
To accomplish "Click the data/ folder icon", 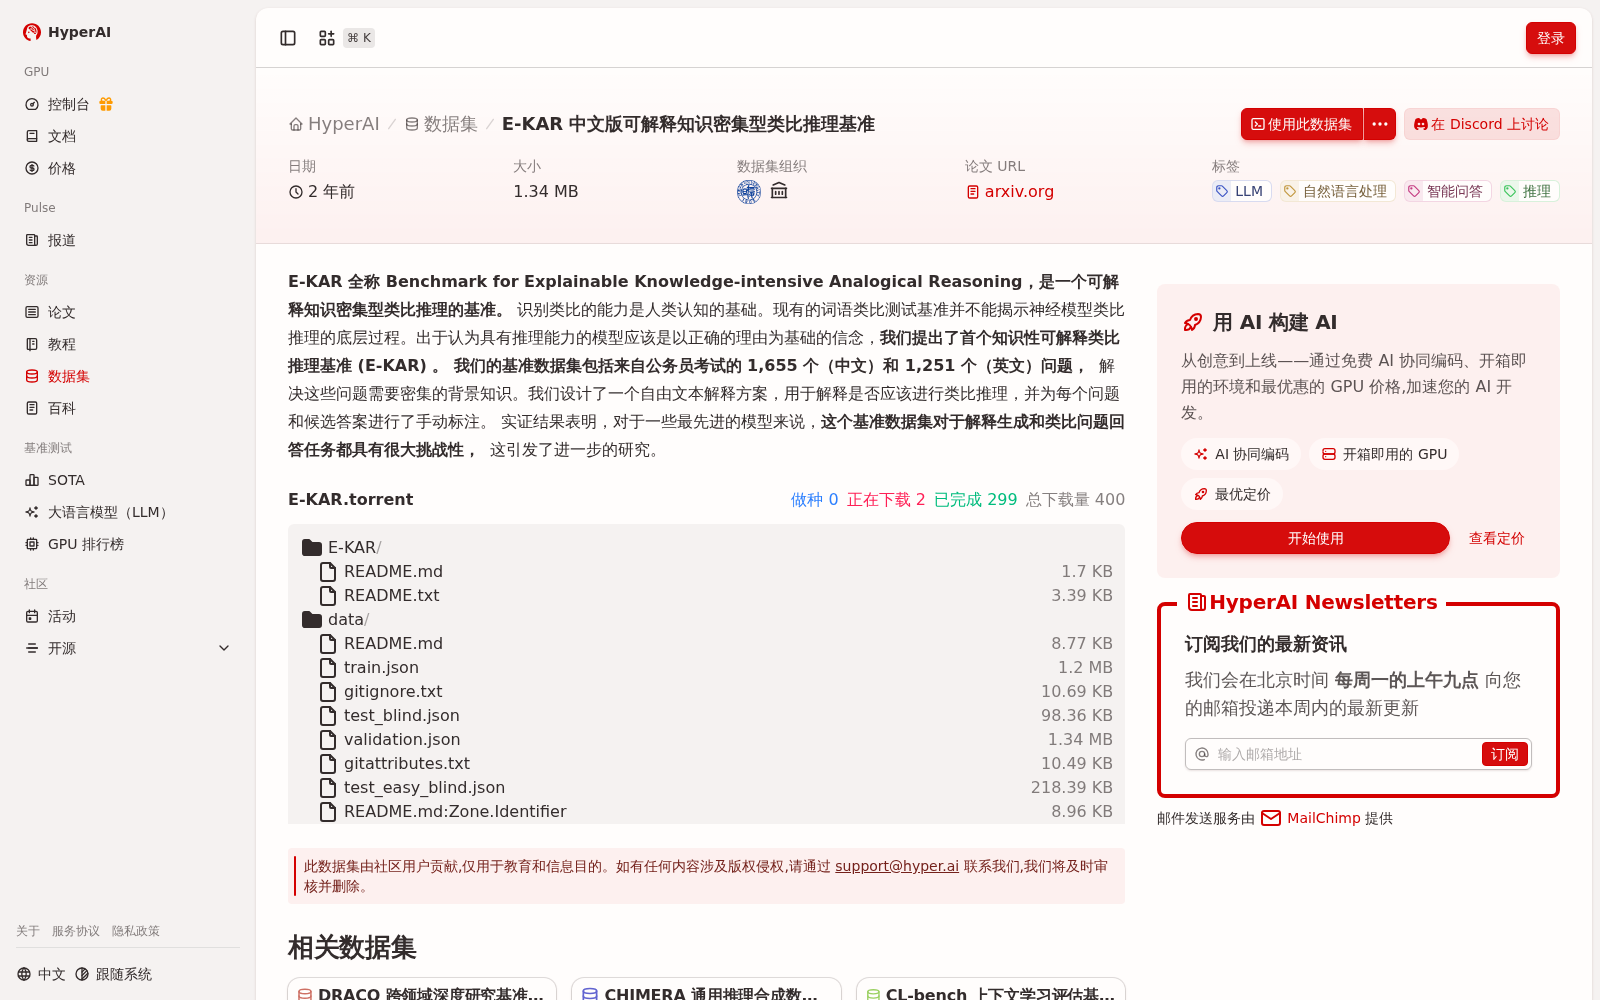I will point(312,619).
